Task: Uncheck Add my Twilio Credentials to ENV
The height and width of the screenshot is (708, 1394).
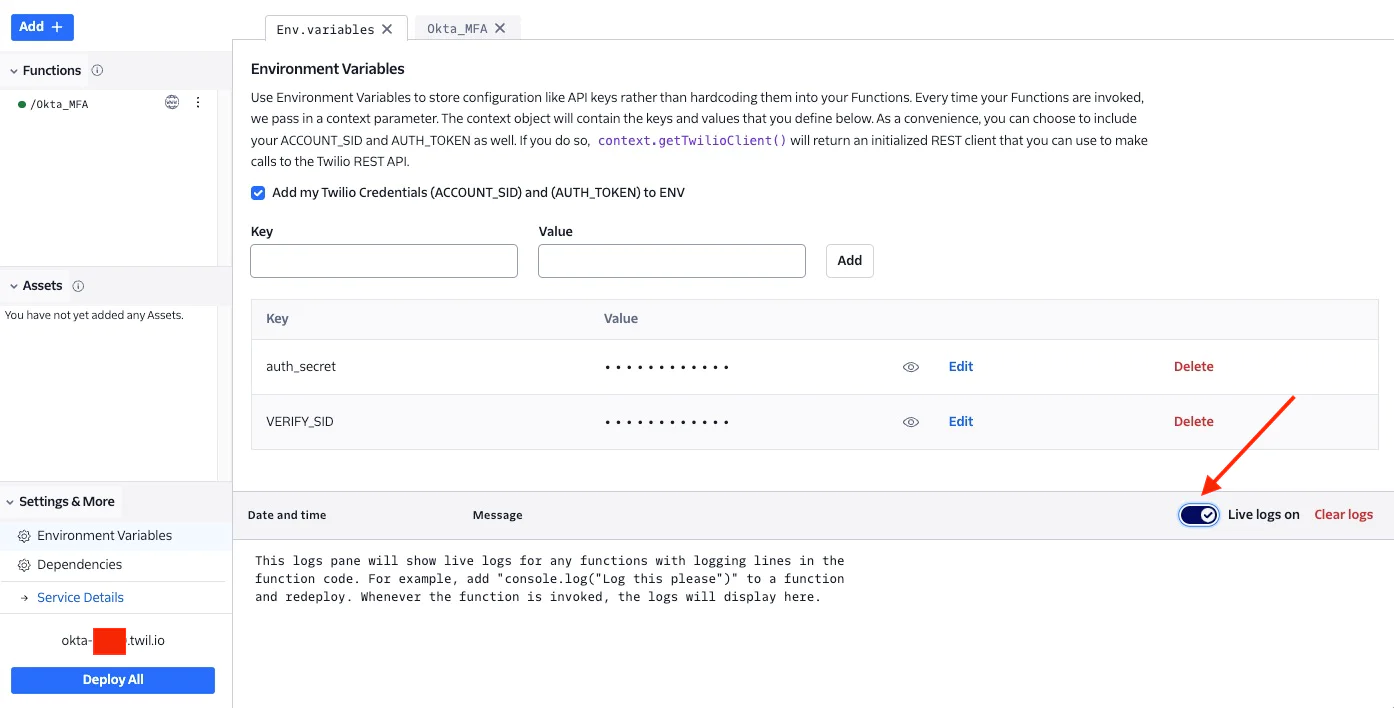Action: coord(258,193)
